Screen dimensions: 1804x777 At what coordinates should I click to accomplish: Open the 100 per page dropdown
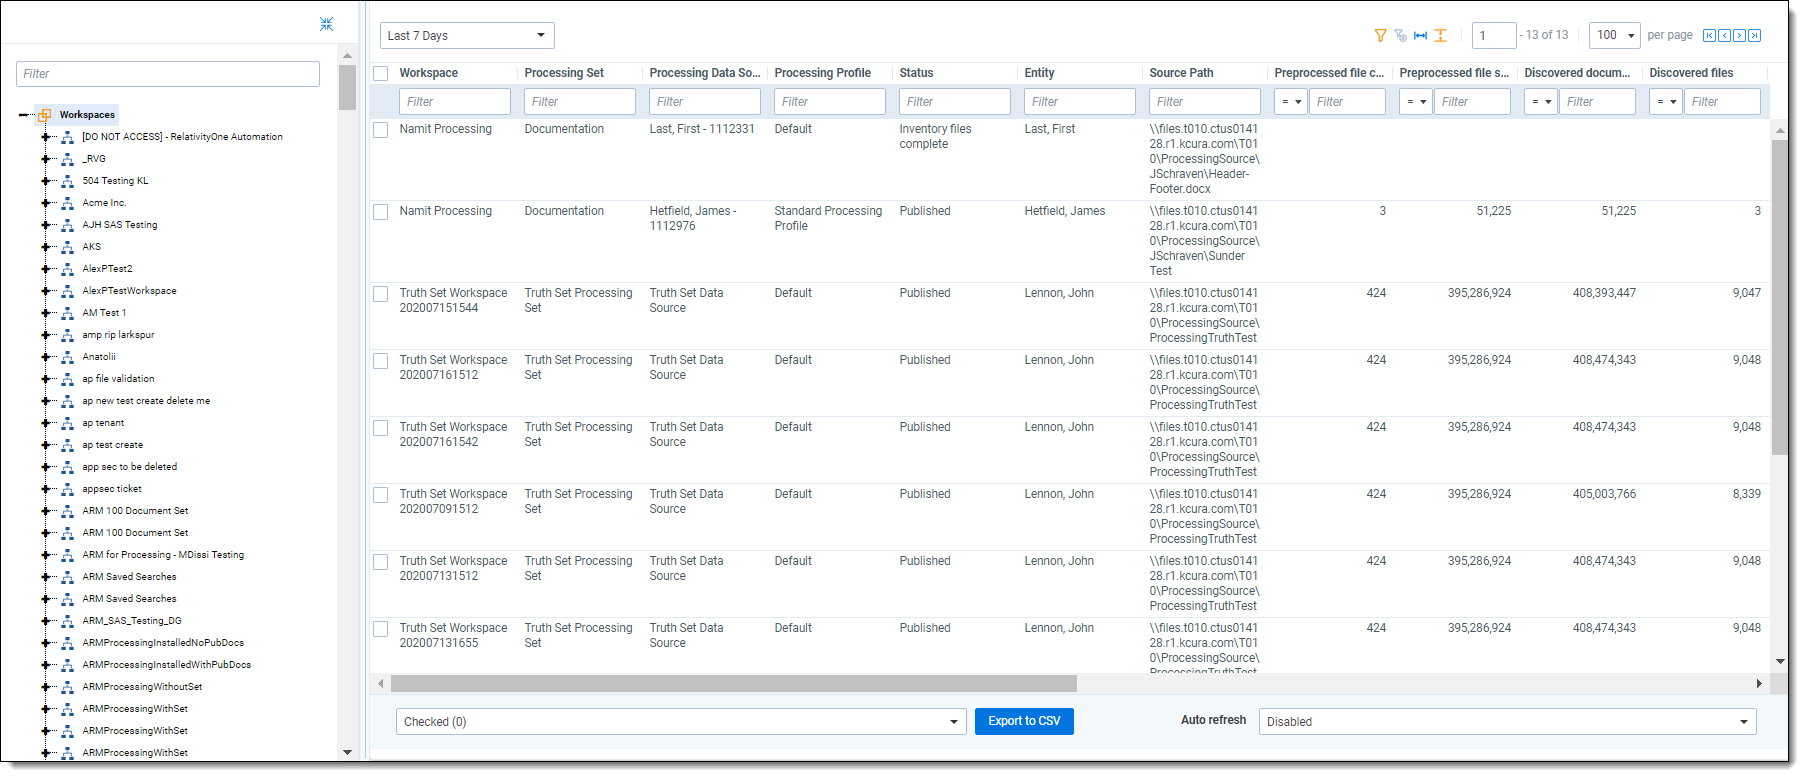1614,36
